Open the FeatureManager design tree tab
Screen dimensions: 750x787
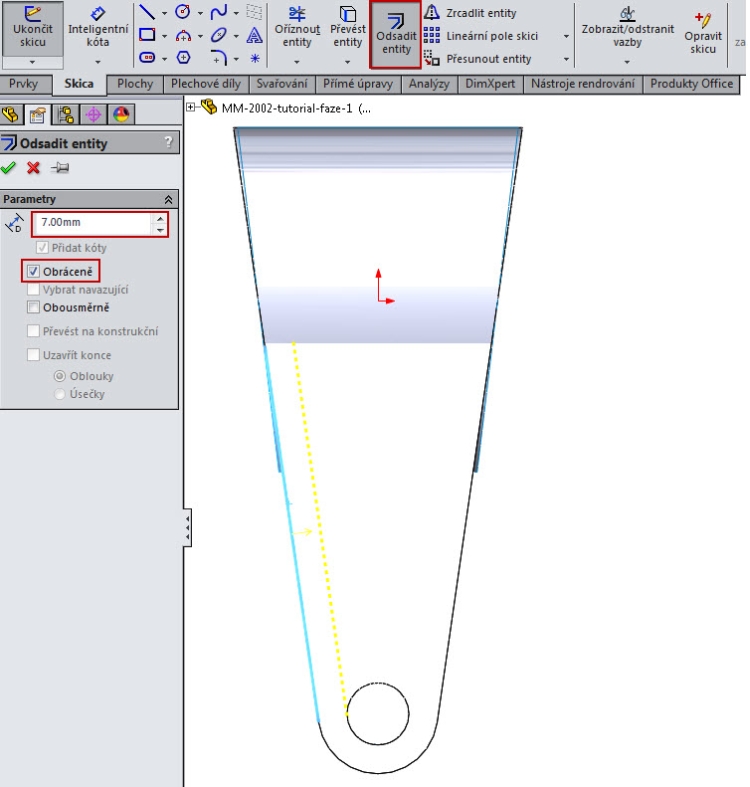(10, 115)
